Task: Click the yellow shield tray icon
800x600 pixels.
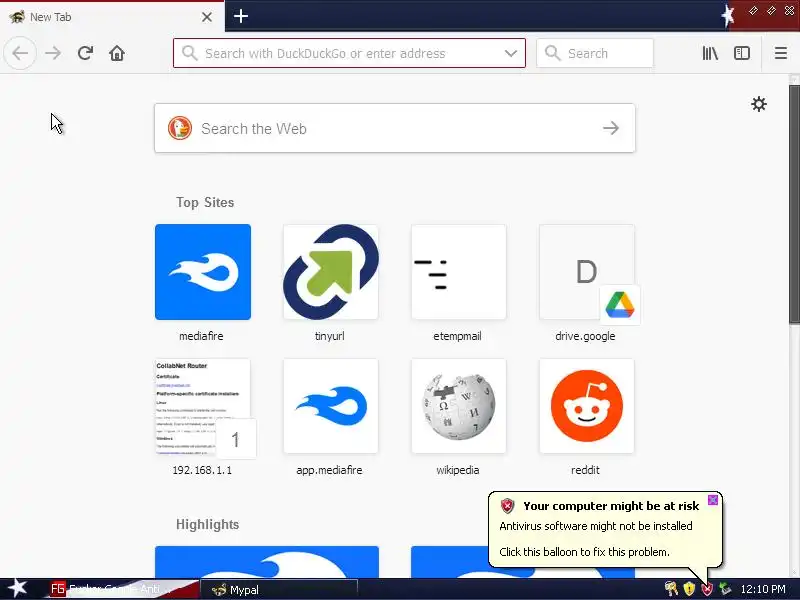Action: click(x=689, y=589)
